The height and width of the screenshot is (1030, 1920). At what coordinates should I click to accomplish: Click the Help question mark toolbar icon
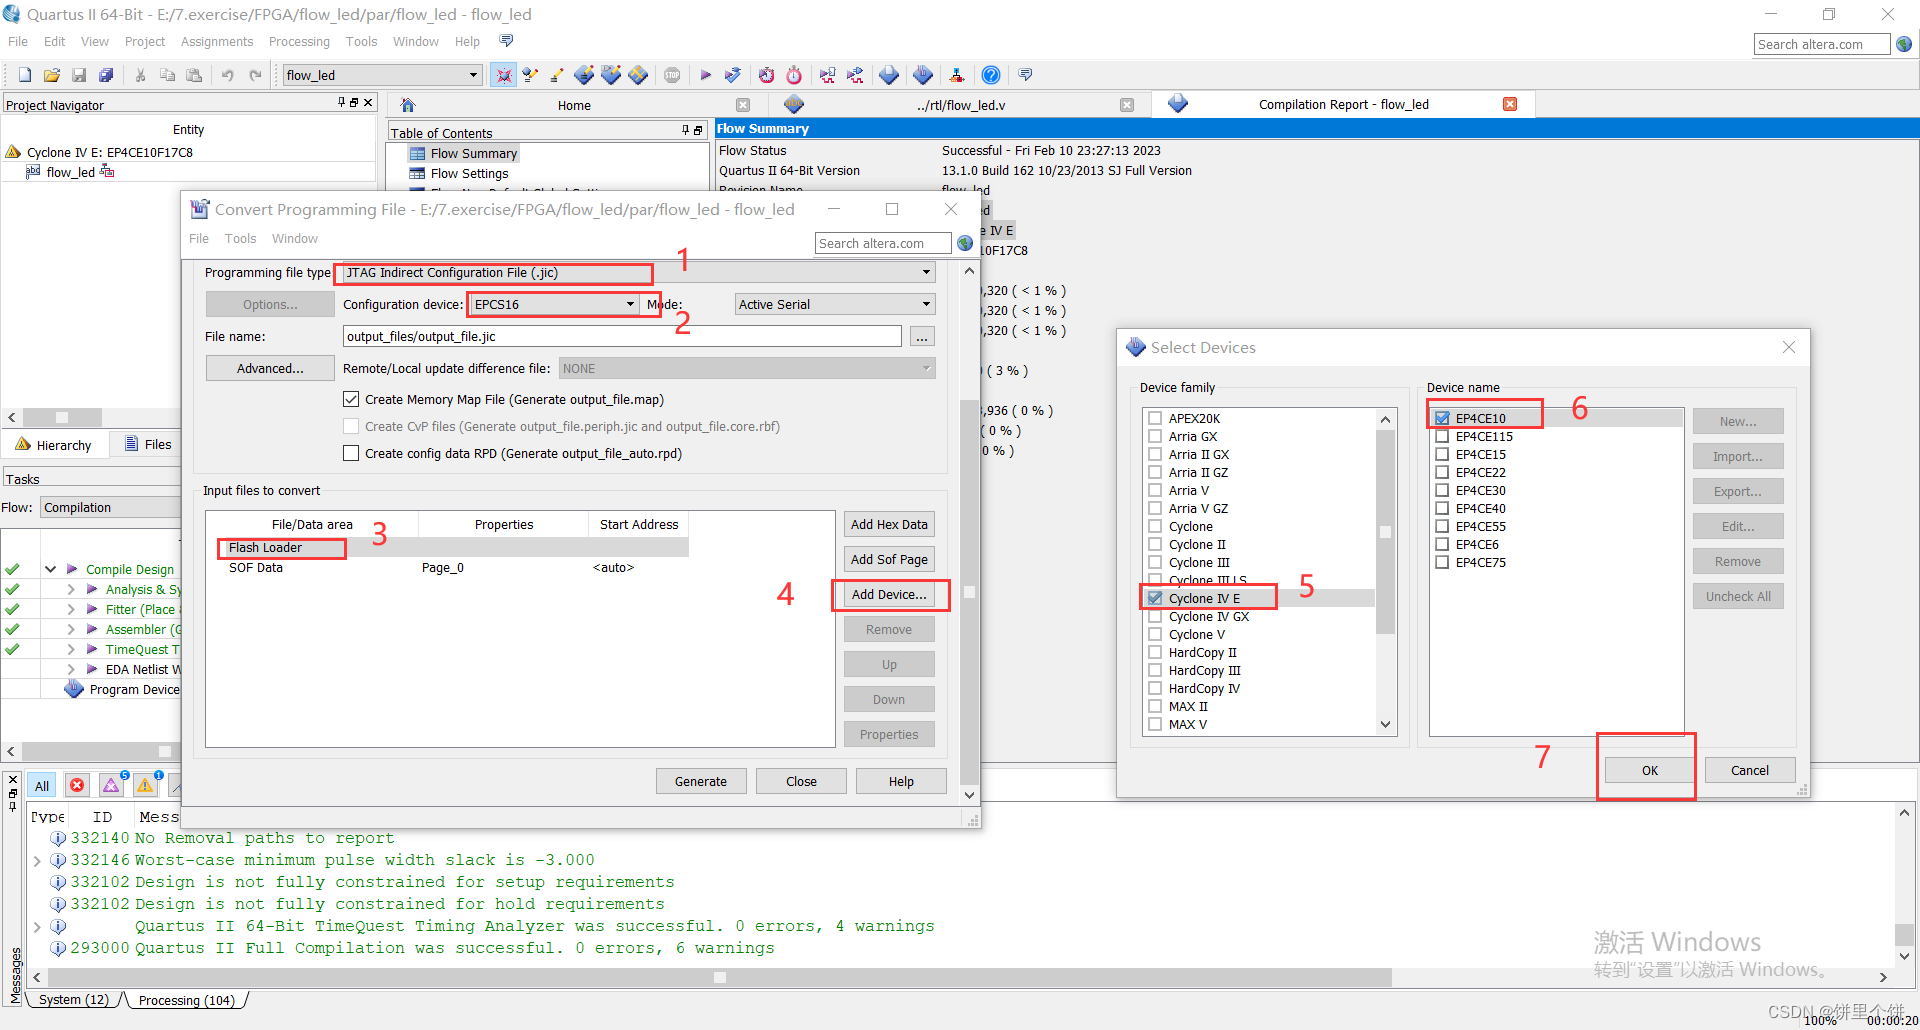point(991,75)
